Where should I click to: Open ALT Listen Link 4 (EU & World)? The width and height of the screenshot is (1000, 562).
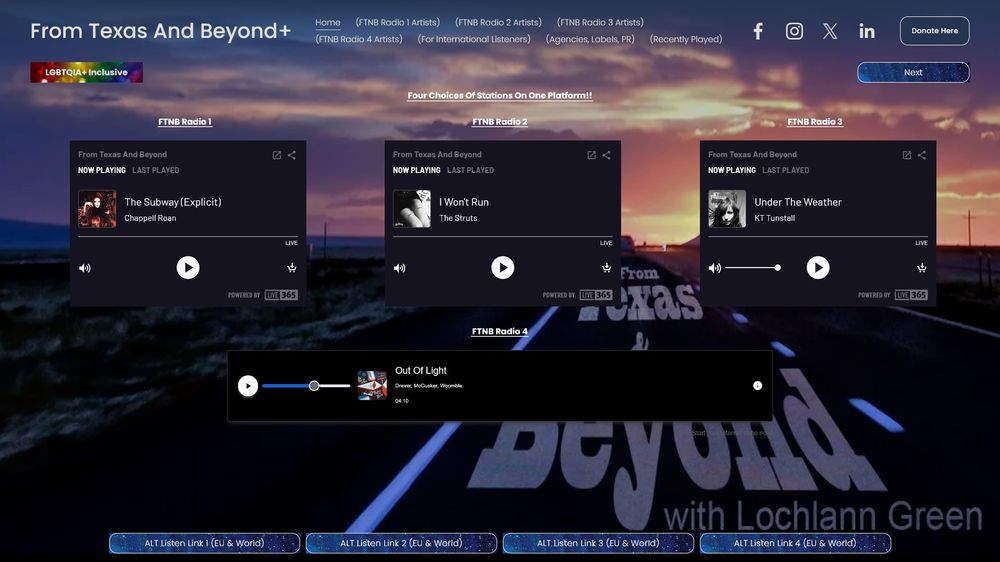[795, 543]
